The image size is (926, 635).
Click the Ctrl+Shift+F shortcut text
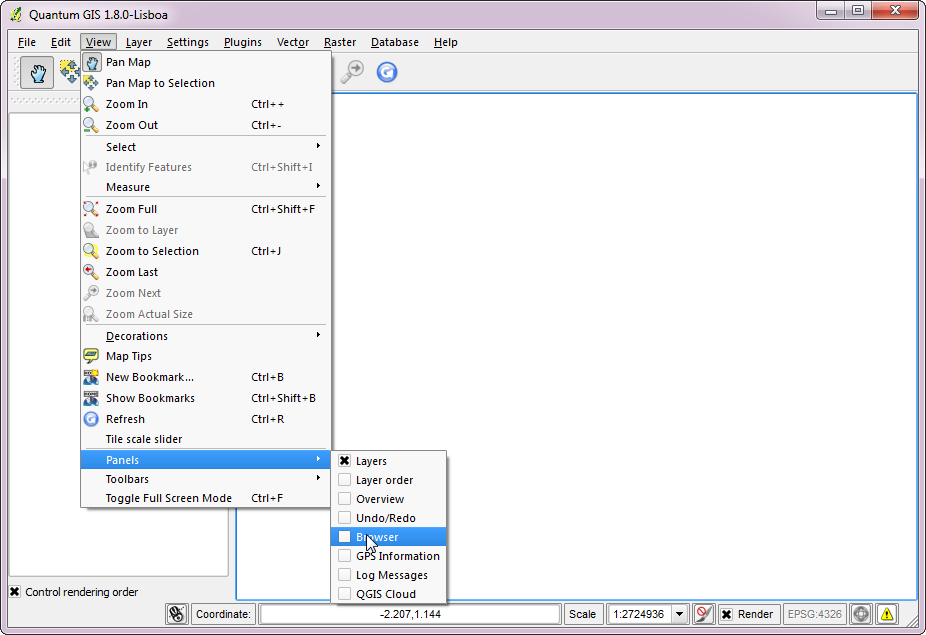(283, 209)
